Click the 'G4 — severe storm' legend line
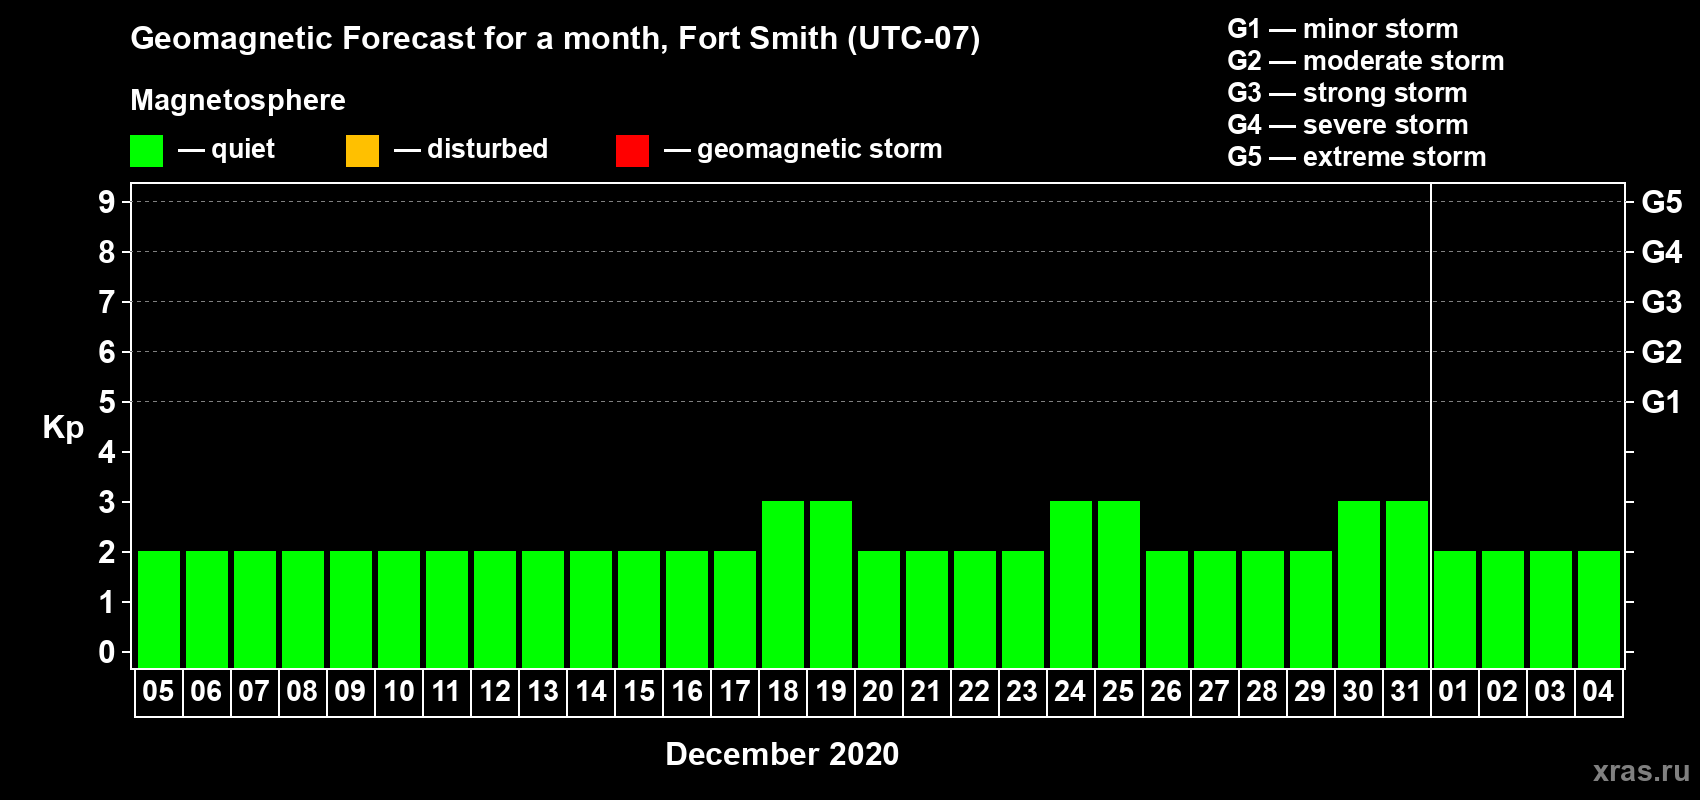Screen dimensions: 1700x800 (x=1348, y=125)
